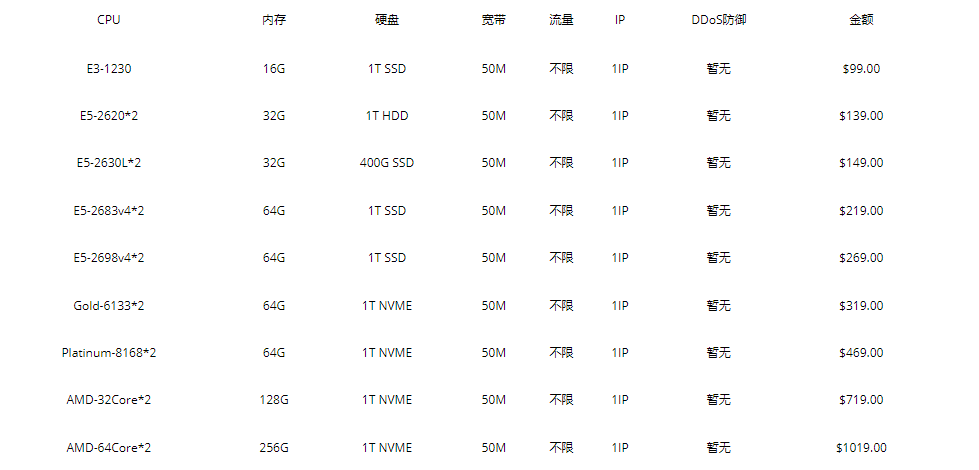This screenshot has width=979, height=470.
Task: Click the 内存 column header
Action: [274, 20]
